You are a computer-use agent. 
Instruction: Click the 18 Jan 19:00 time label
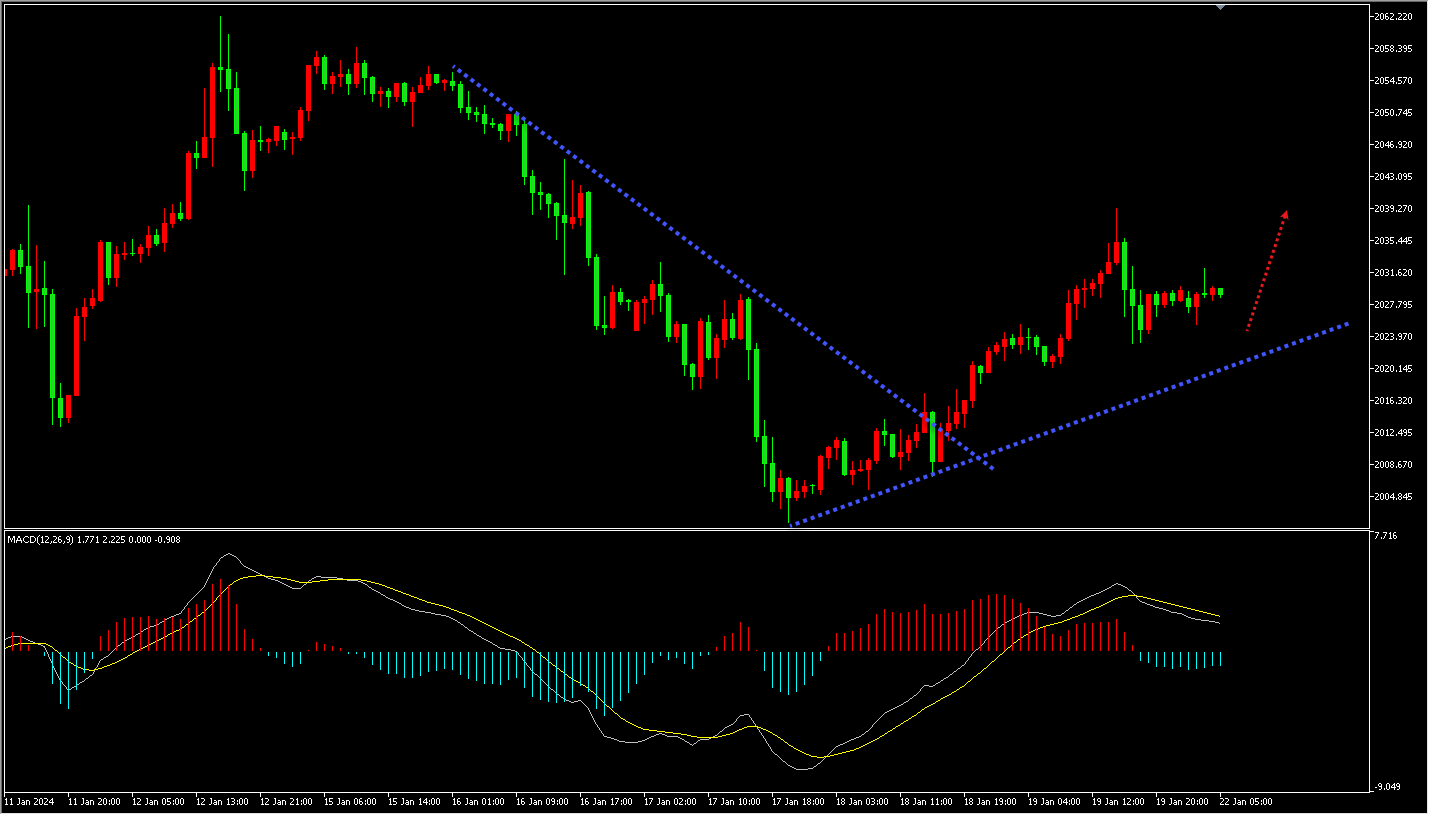tap(990, 802)
